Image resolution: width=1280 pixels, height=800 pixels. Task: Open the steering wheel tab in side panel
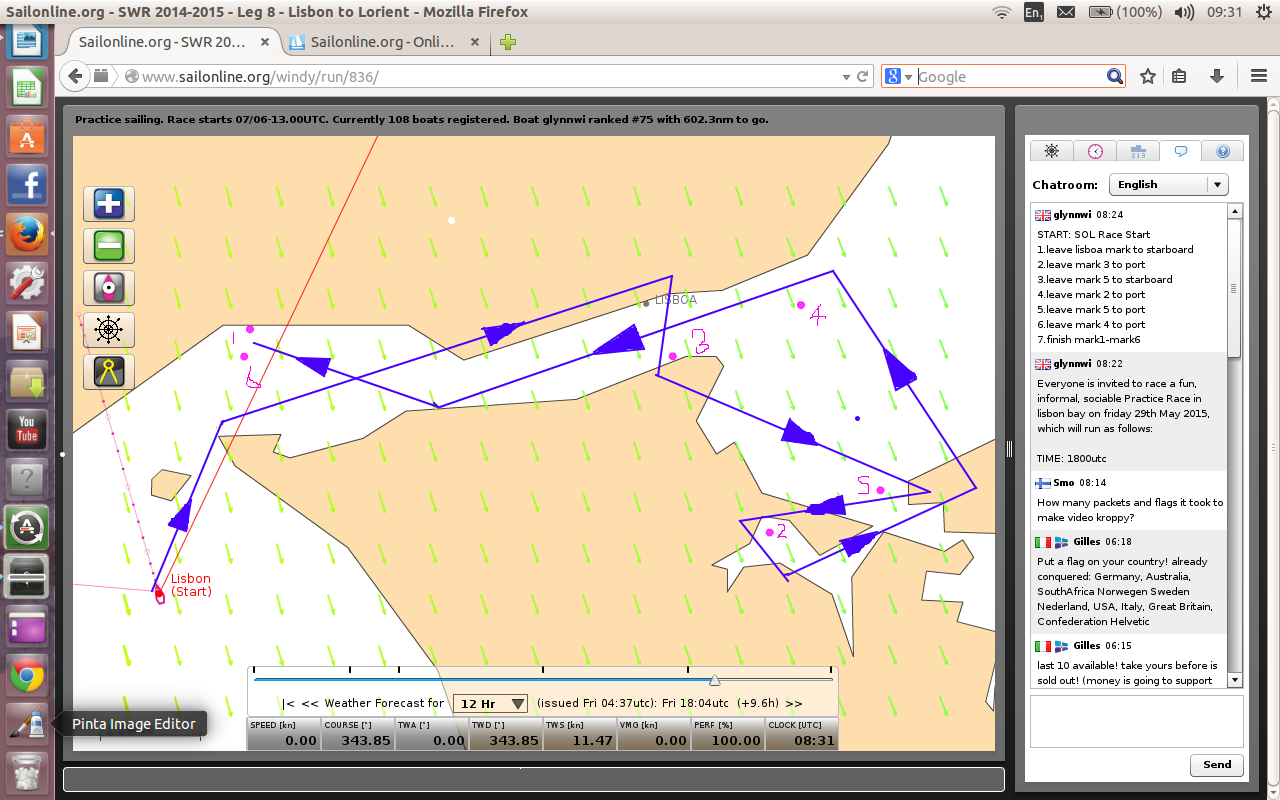1052,151
